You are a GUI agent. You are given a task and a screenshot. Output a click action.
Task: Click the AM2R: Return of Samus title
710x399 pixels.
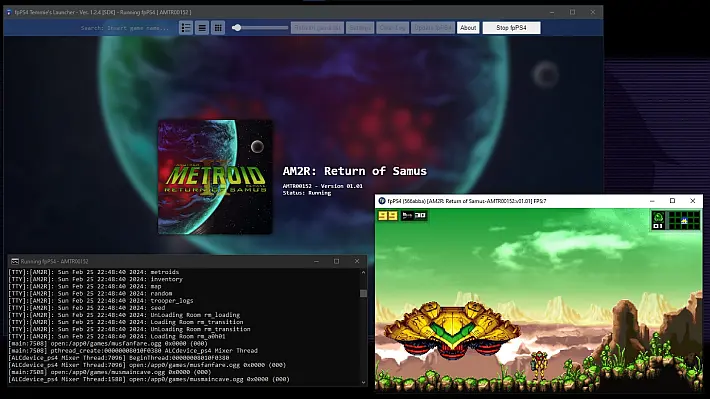pos(355,171)
